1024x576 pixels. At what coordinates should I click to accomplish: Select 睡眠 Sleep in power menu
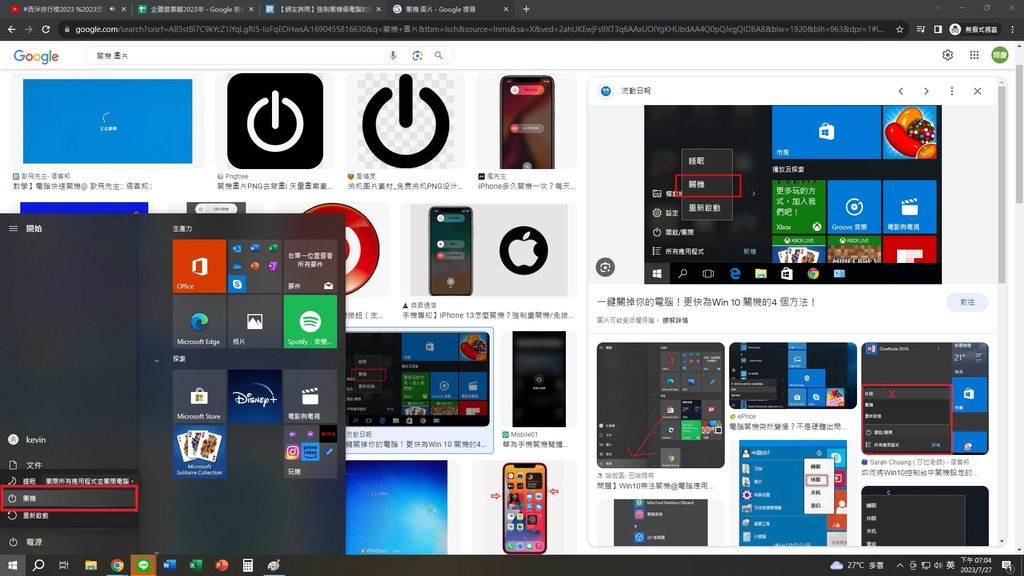[x=23, y=481]
